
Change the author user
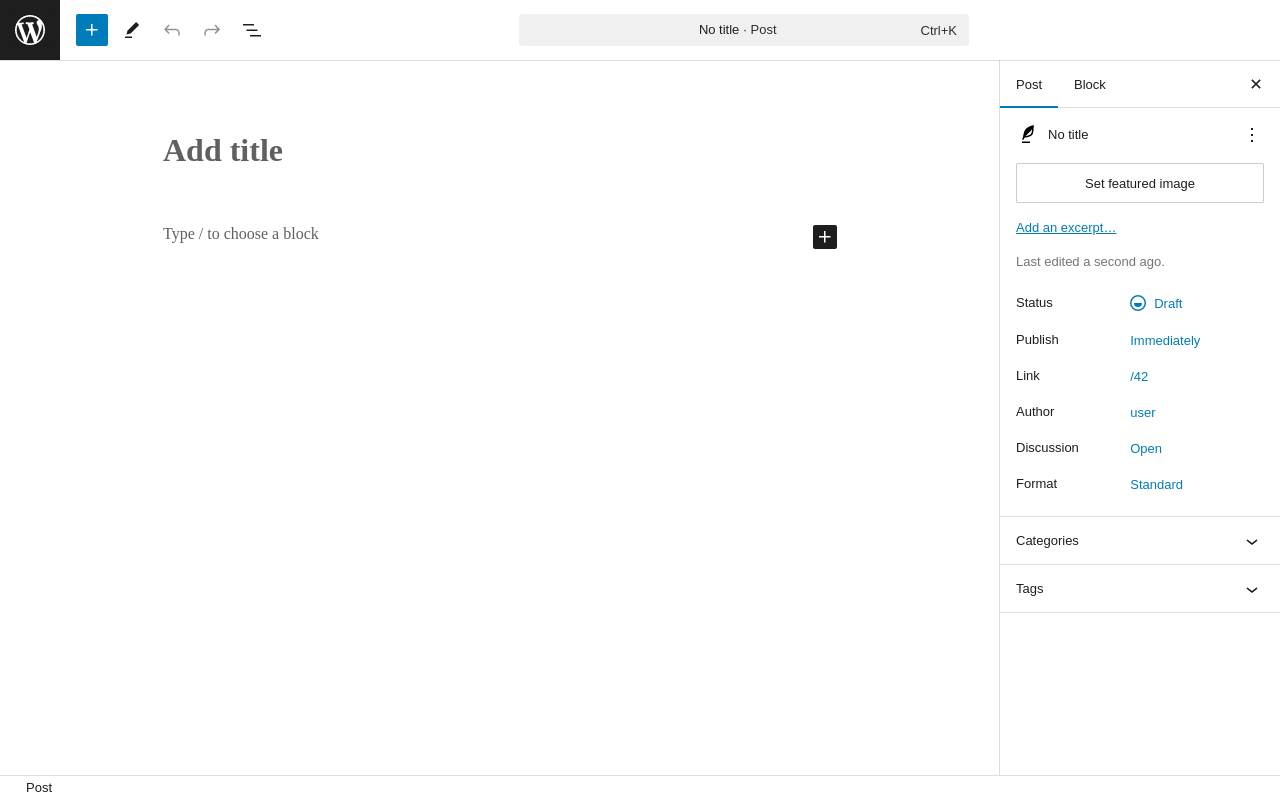(1143, 412)
